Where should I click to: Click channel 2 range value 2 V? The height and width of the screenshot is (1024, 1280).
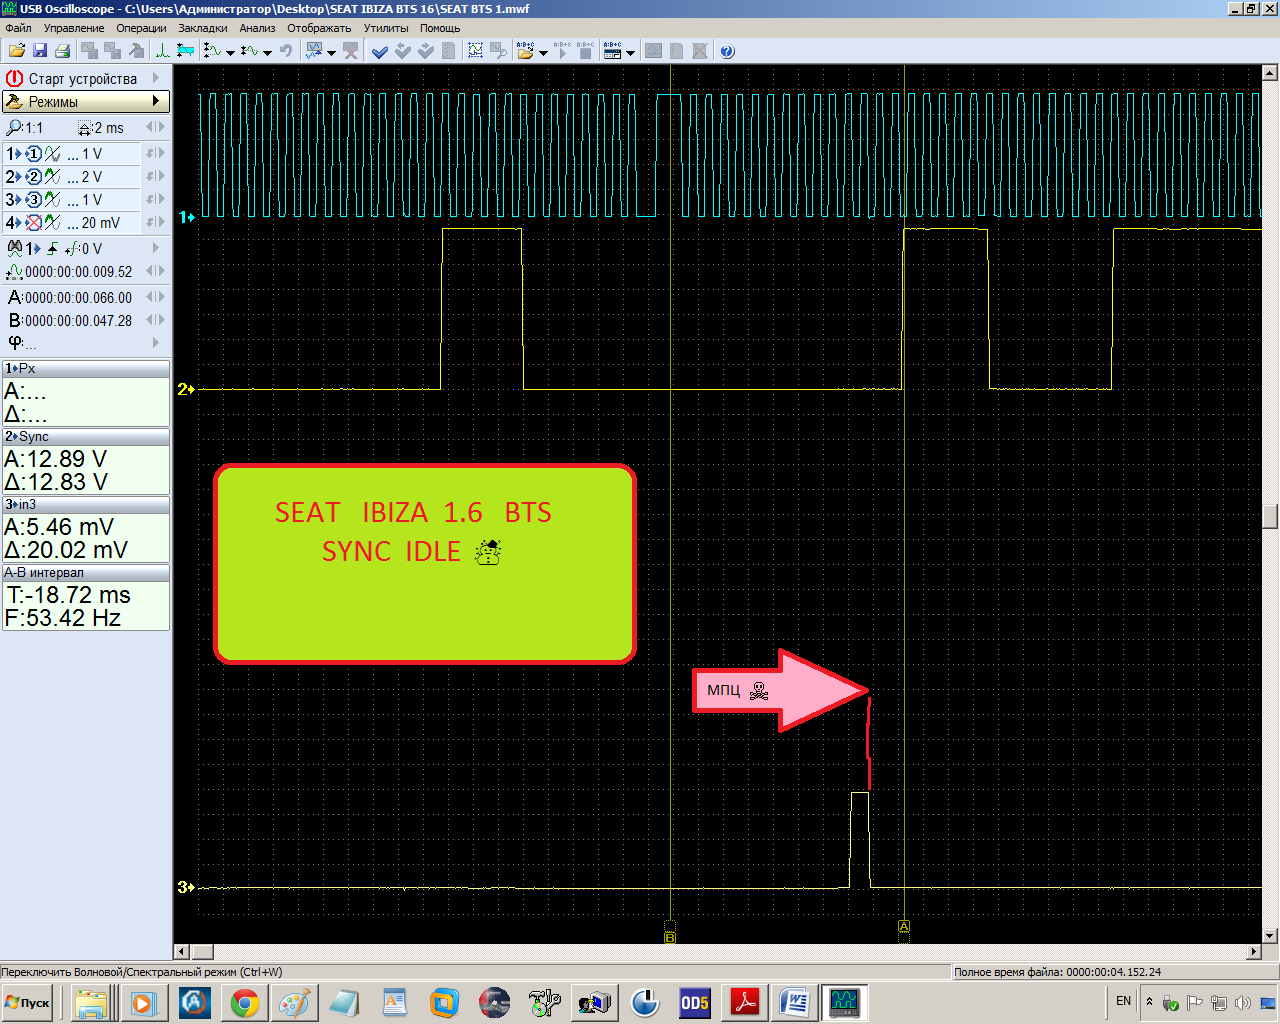tap(92, 177)
